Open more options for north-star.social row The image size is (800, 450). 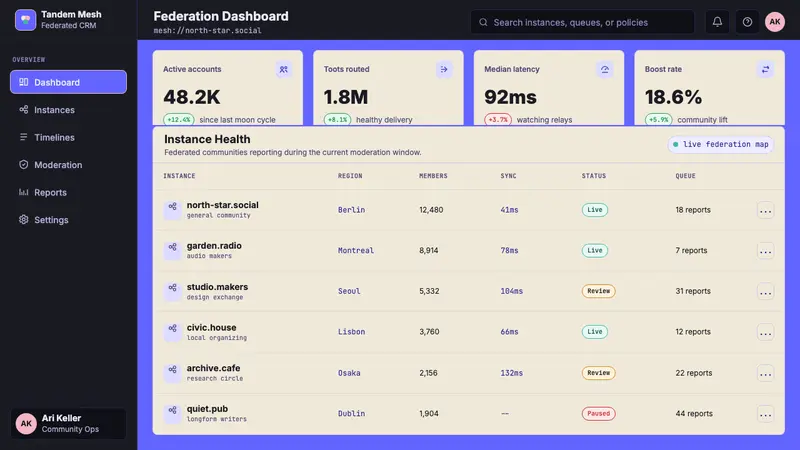(x=765, y=210)
